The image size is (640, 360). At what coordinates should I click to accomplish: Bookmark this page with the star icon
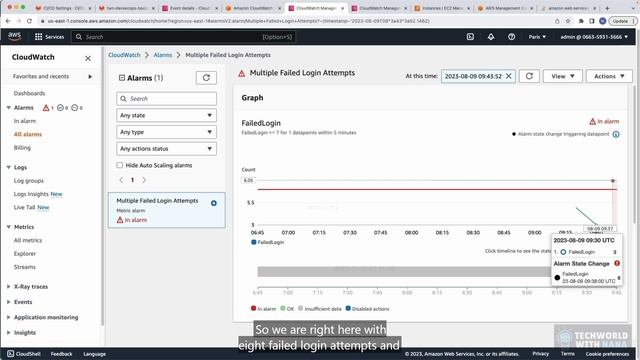[568, 21]
